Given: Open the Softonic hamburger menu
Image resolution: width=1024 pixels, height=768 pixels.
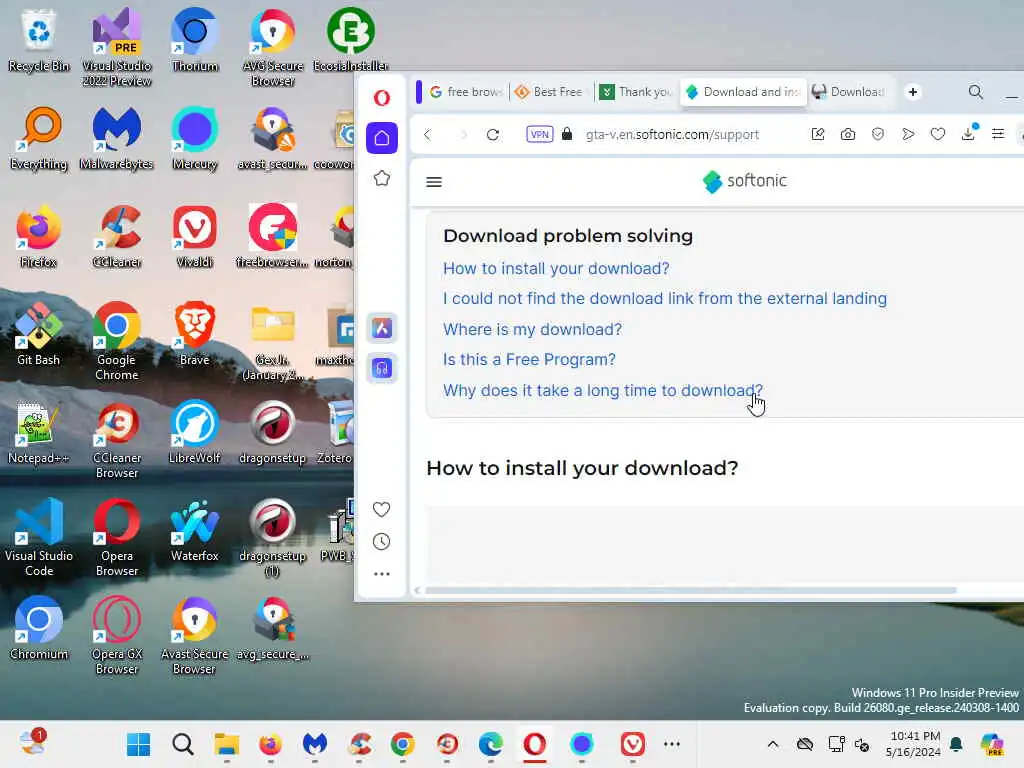Looking at the screenshot, I should point(434,182).
